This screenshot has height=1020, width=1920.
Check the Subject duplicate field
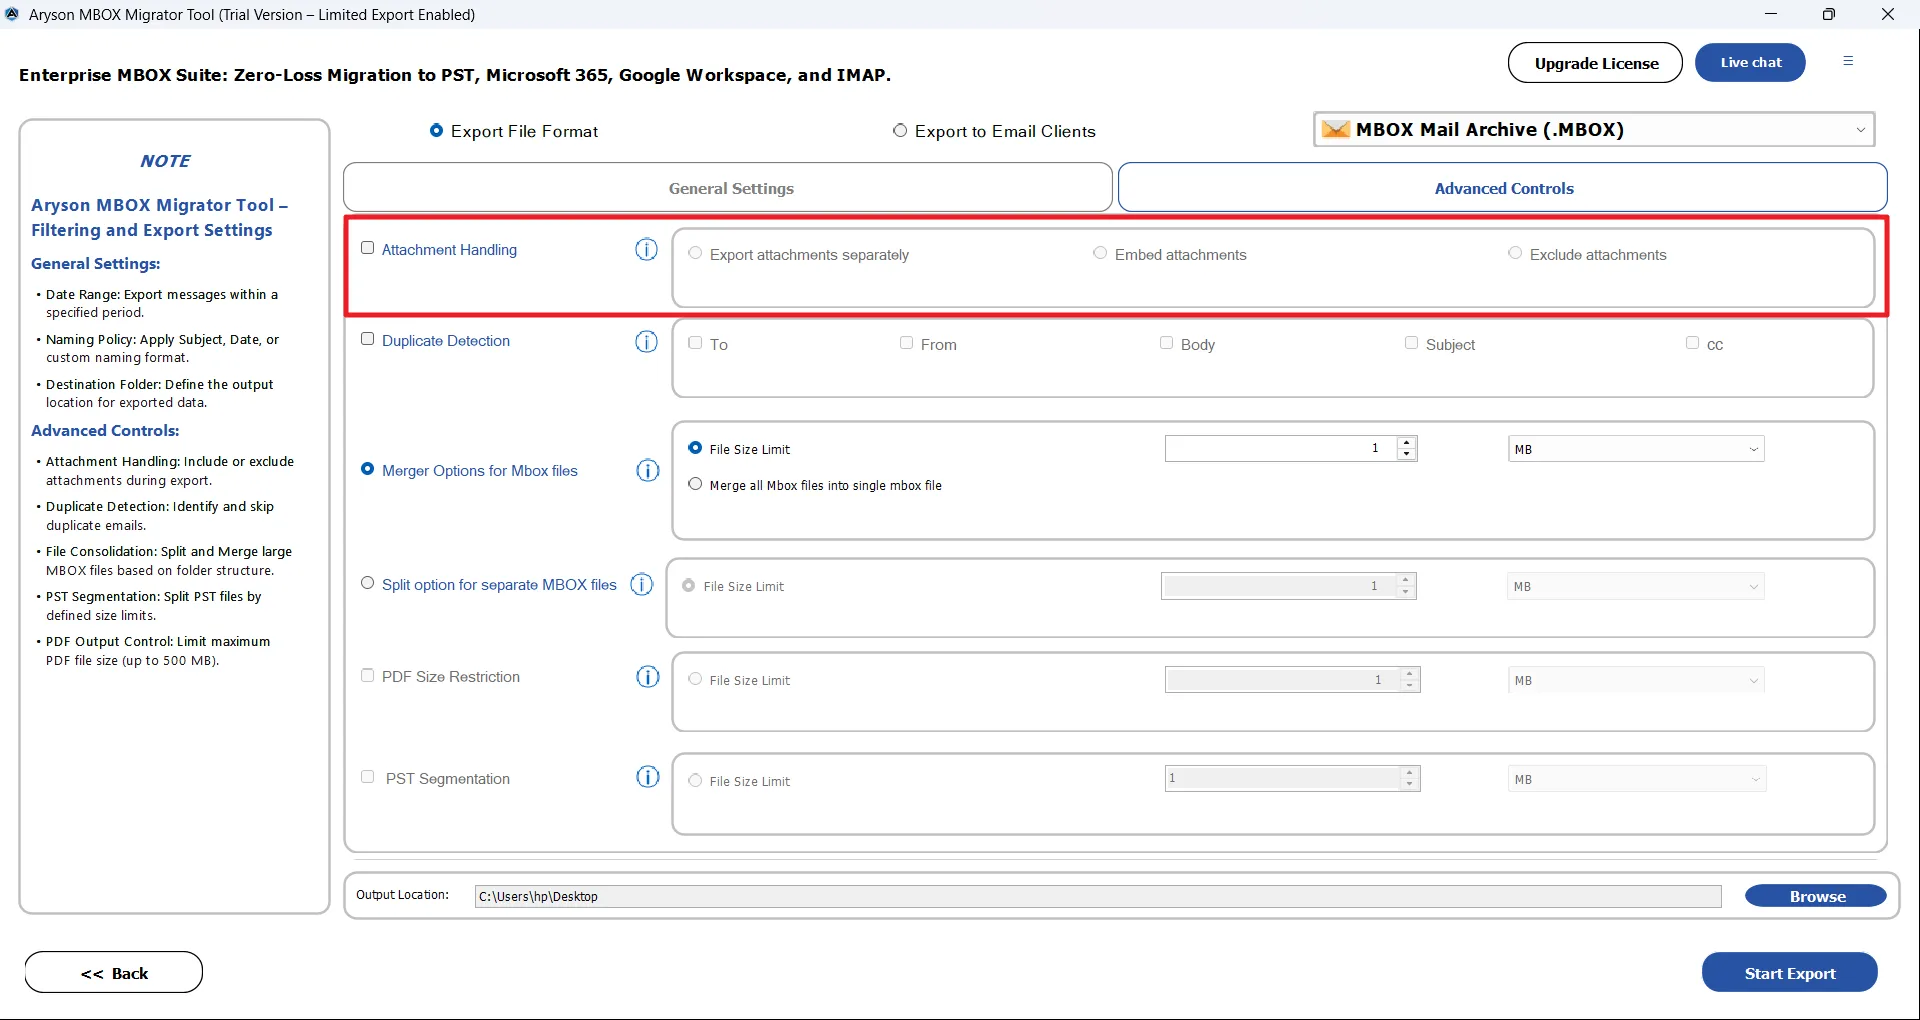(x=1411, y=343)
